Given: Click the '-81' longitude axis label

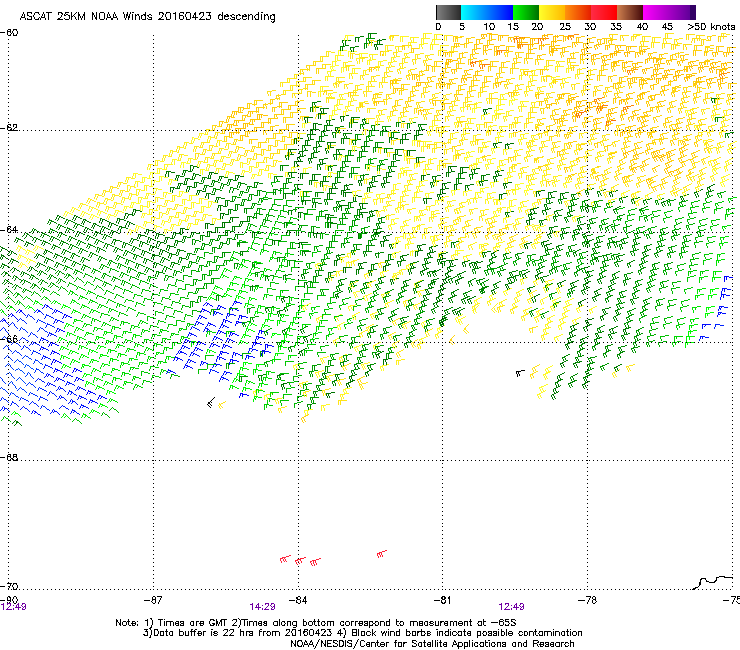Looking at the screenshot, I should tap(442, 600).
